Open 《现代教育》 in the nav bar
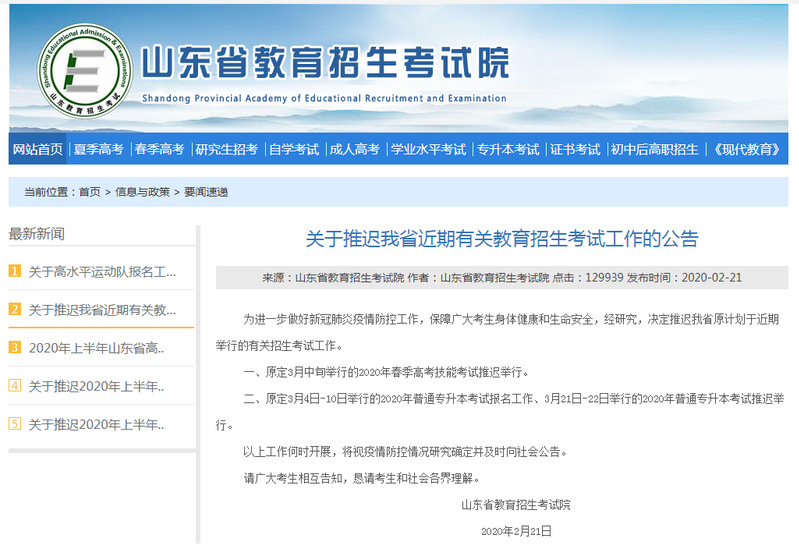 click(x=747, y=149)
